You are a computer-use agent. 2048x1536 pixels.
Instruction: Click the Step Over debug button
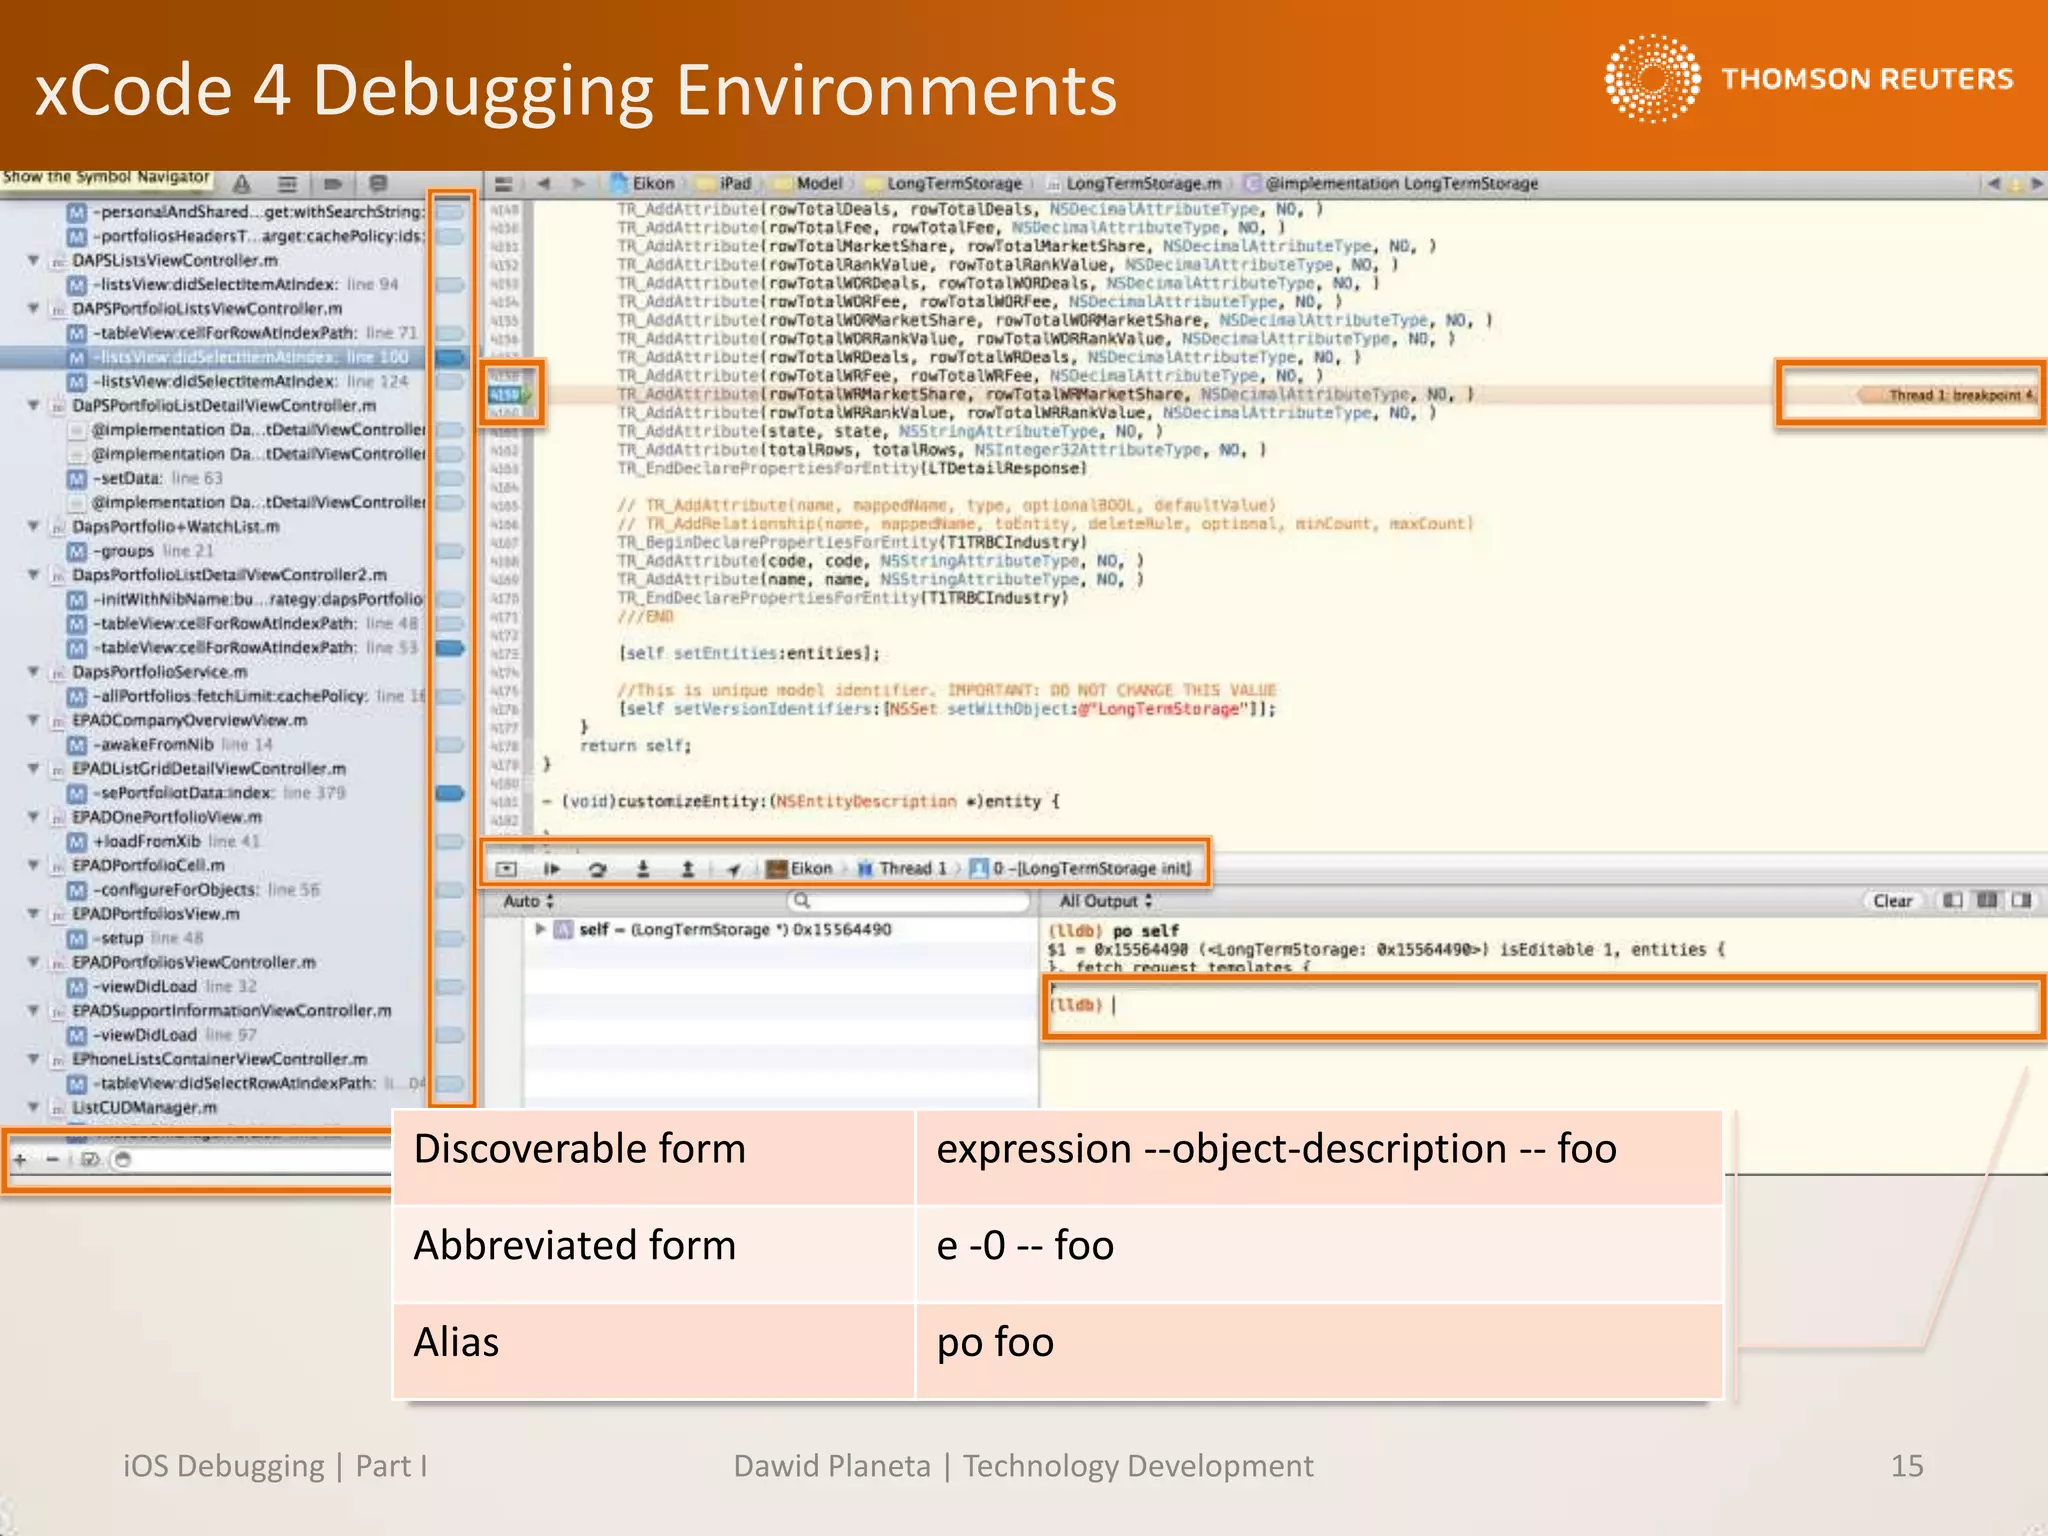coord(597,869)
